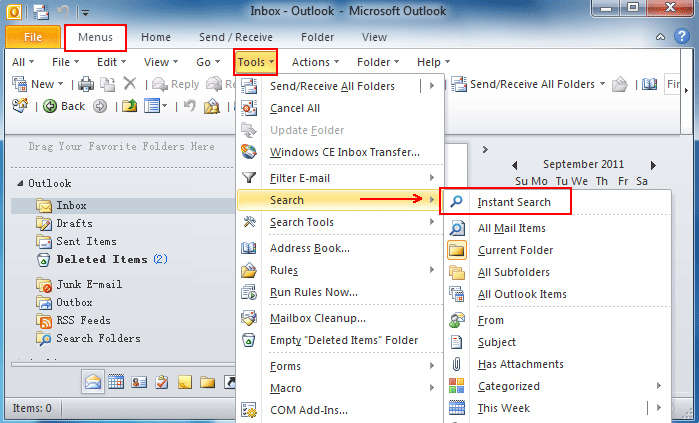Switch to the Send / Receive tab
This screenshot has width=699, height=423.
coord(236,37)
